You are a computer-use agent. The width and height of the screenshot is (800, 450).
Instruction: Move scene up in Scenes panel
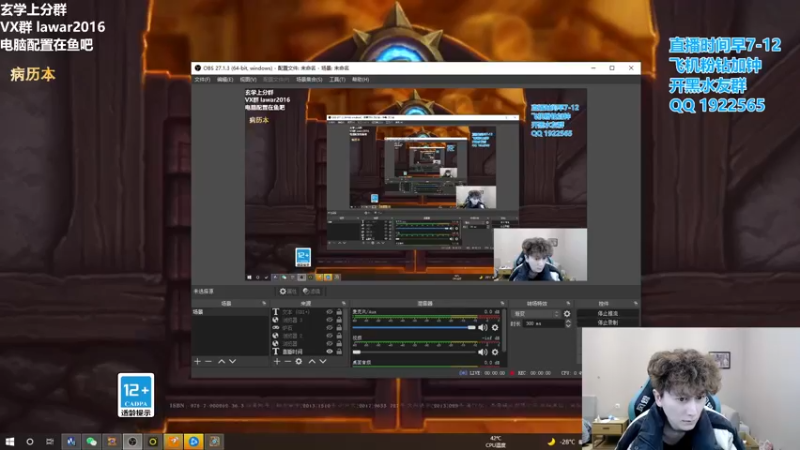pyautogui.click(x=221, y=361)
